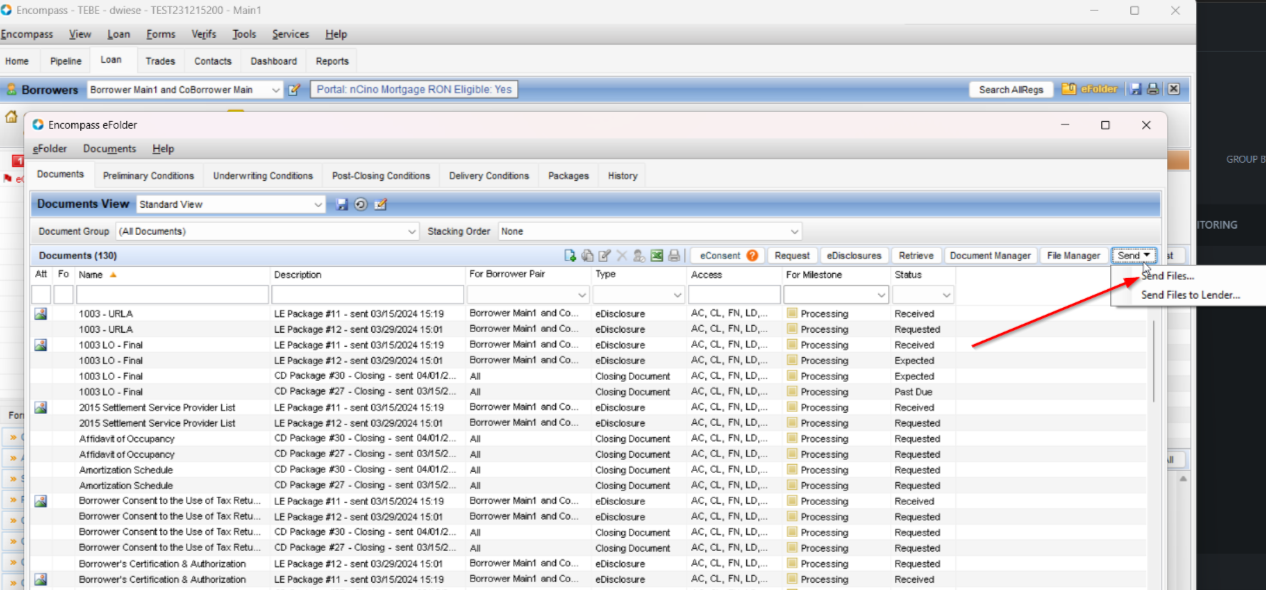
Task: Click the delete X icon in Documents toolbar
Action: (622, 256)
